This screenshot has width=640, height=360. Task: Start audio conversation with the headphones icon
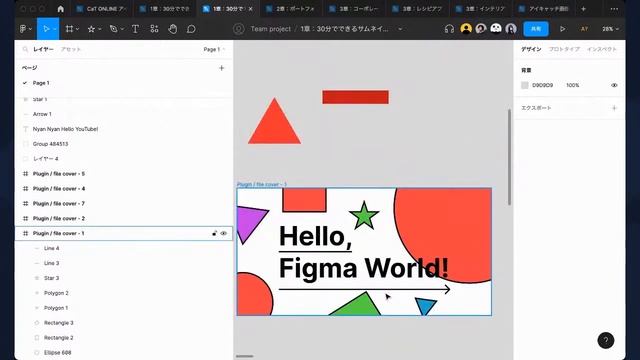(x=449, y=29)
